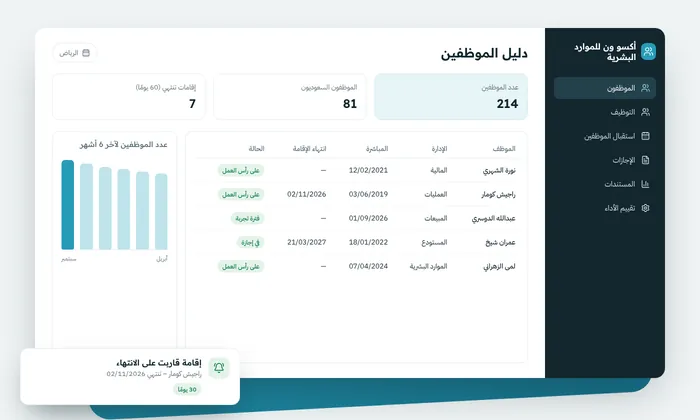Click the الرياض branch selector
Screen dimensions: 700x420
(x=75, y=53)
